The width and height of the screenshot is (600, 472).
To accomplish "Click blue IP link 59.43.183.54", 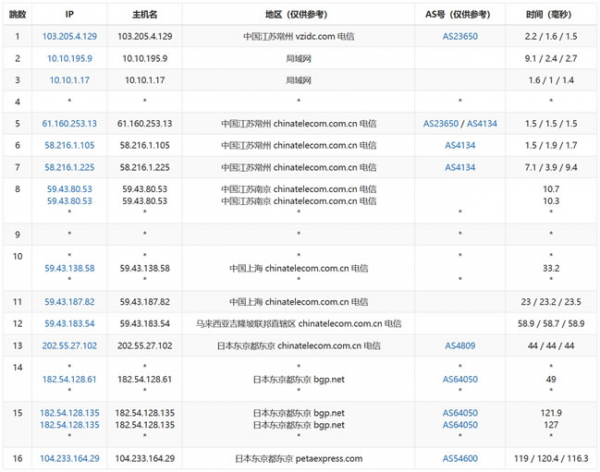I will point(69,324).
